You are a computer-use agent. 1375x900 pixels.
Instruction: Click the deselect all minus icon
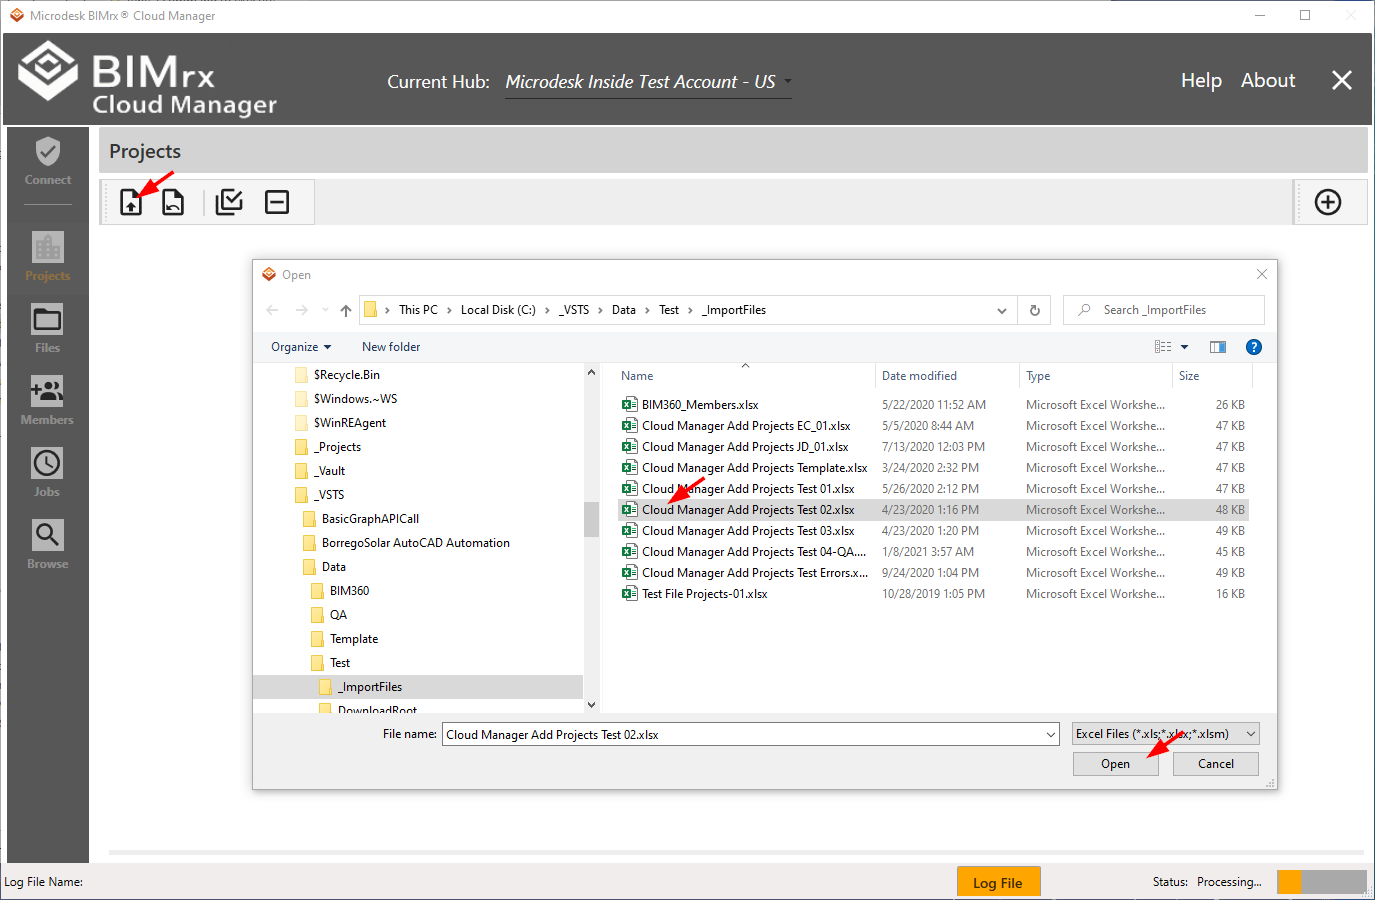coord(277,202)
